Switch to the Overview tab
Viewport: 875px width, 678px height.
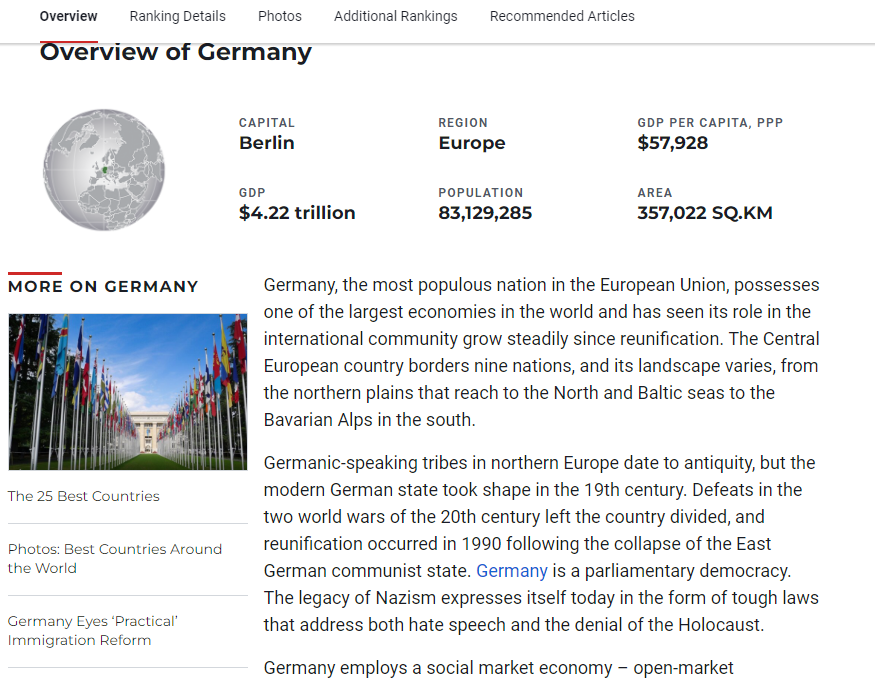(68, 16)
